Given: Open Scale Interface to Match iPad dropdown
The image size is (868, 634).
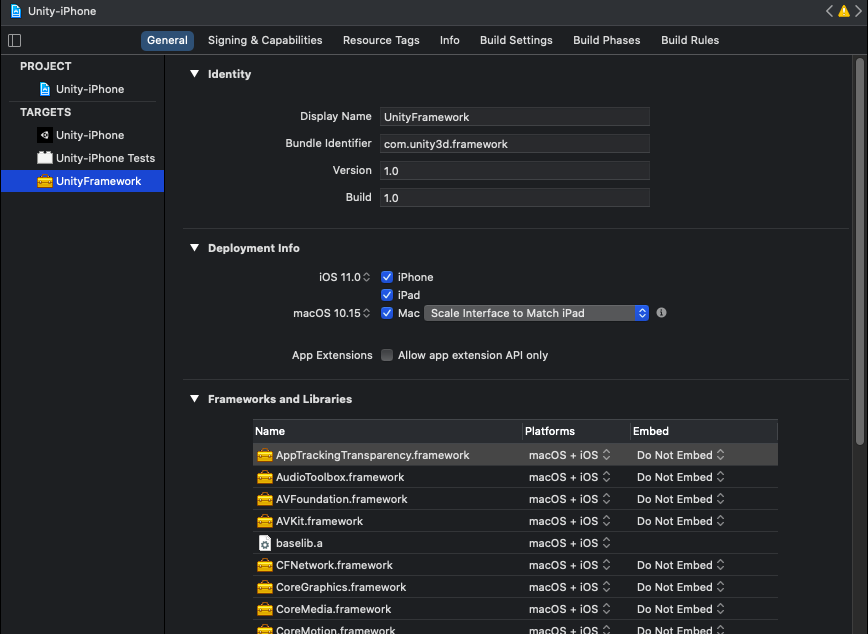Looking at the screenshot, I should pyautogui.click(x=536, y=313).
